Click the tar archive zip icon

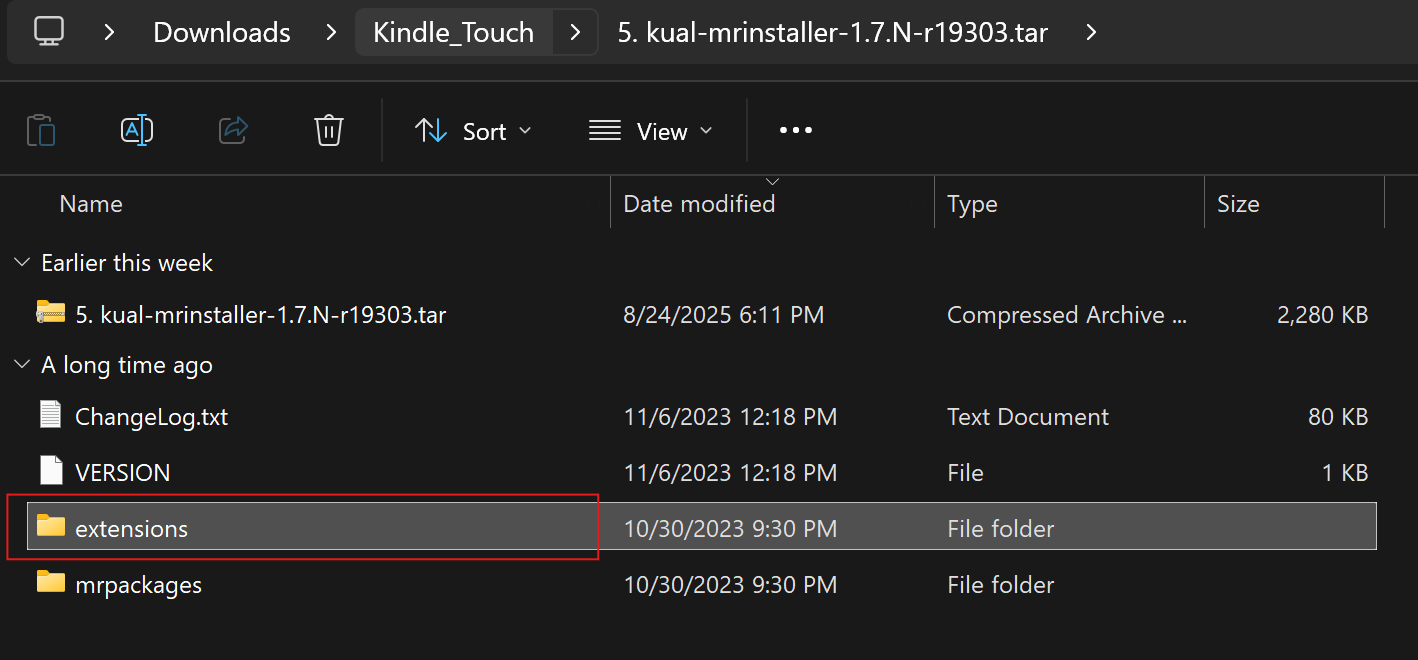coord(50,314)
